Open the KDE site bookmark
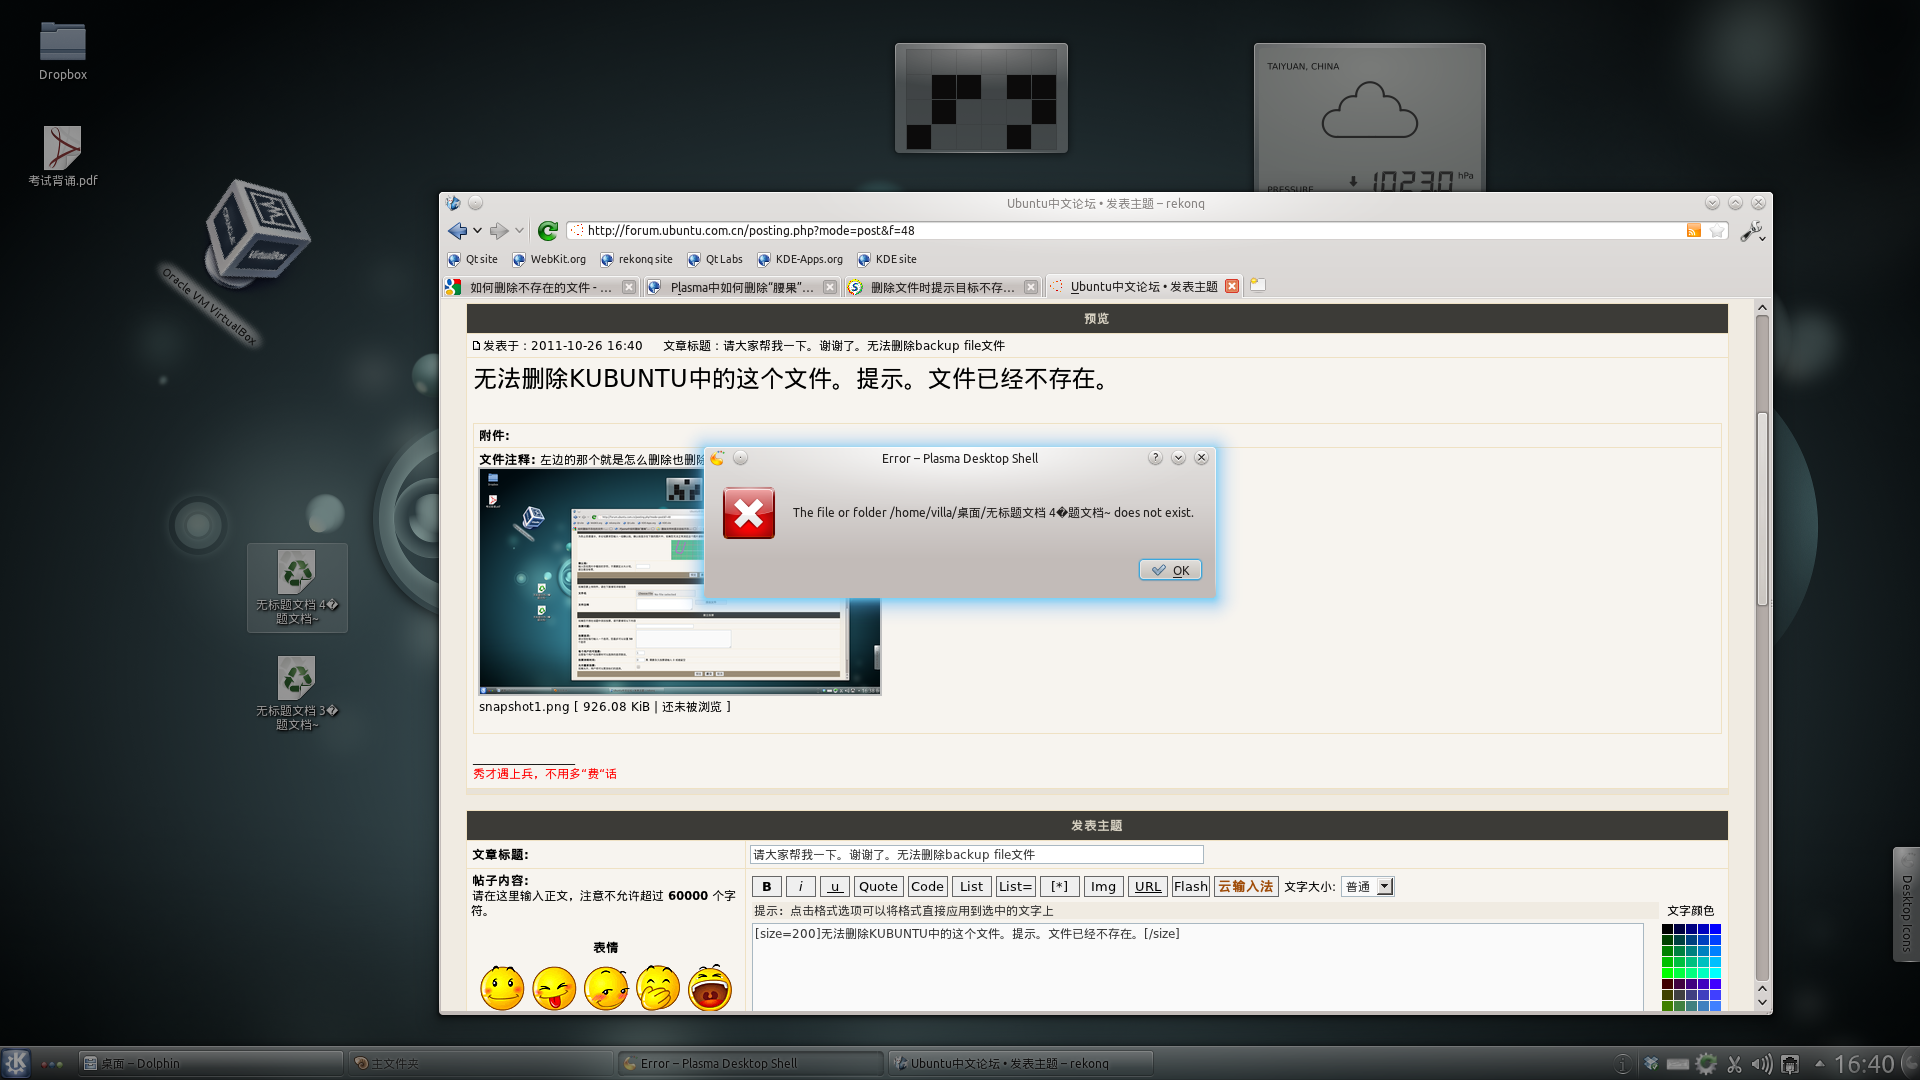The height and width of the screenshot is (1080, 1920). tap(887, 259)
